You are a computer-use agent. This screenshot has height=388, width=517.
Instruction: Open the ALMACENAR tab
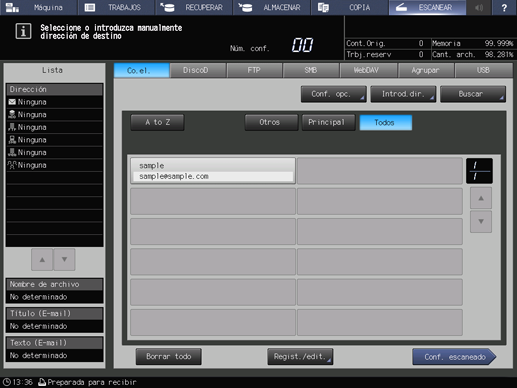272,7
